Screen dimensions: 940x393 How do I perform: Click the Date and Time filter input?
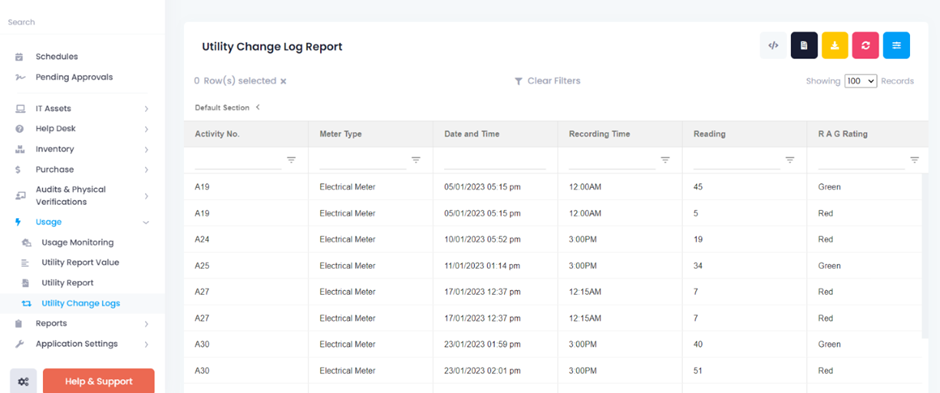495,161
